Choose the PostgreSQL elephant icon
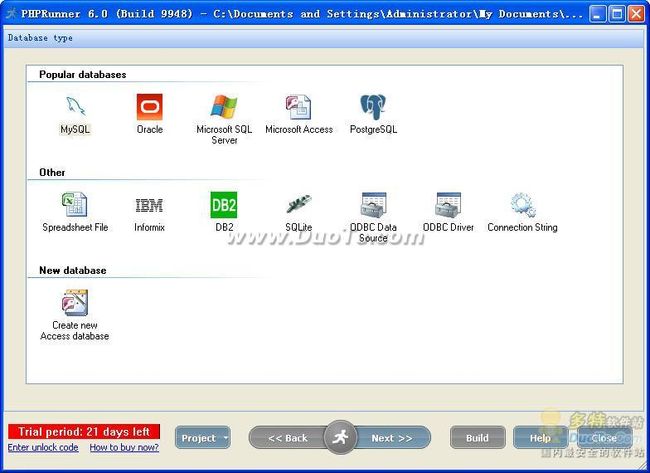This screenshot has width=650, height=473. point(373,107)
